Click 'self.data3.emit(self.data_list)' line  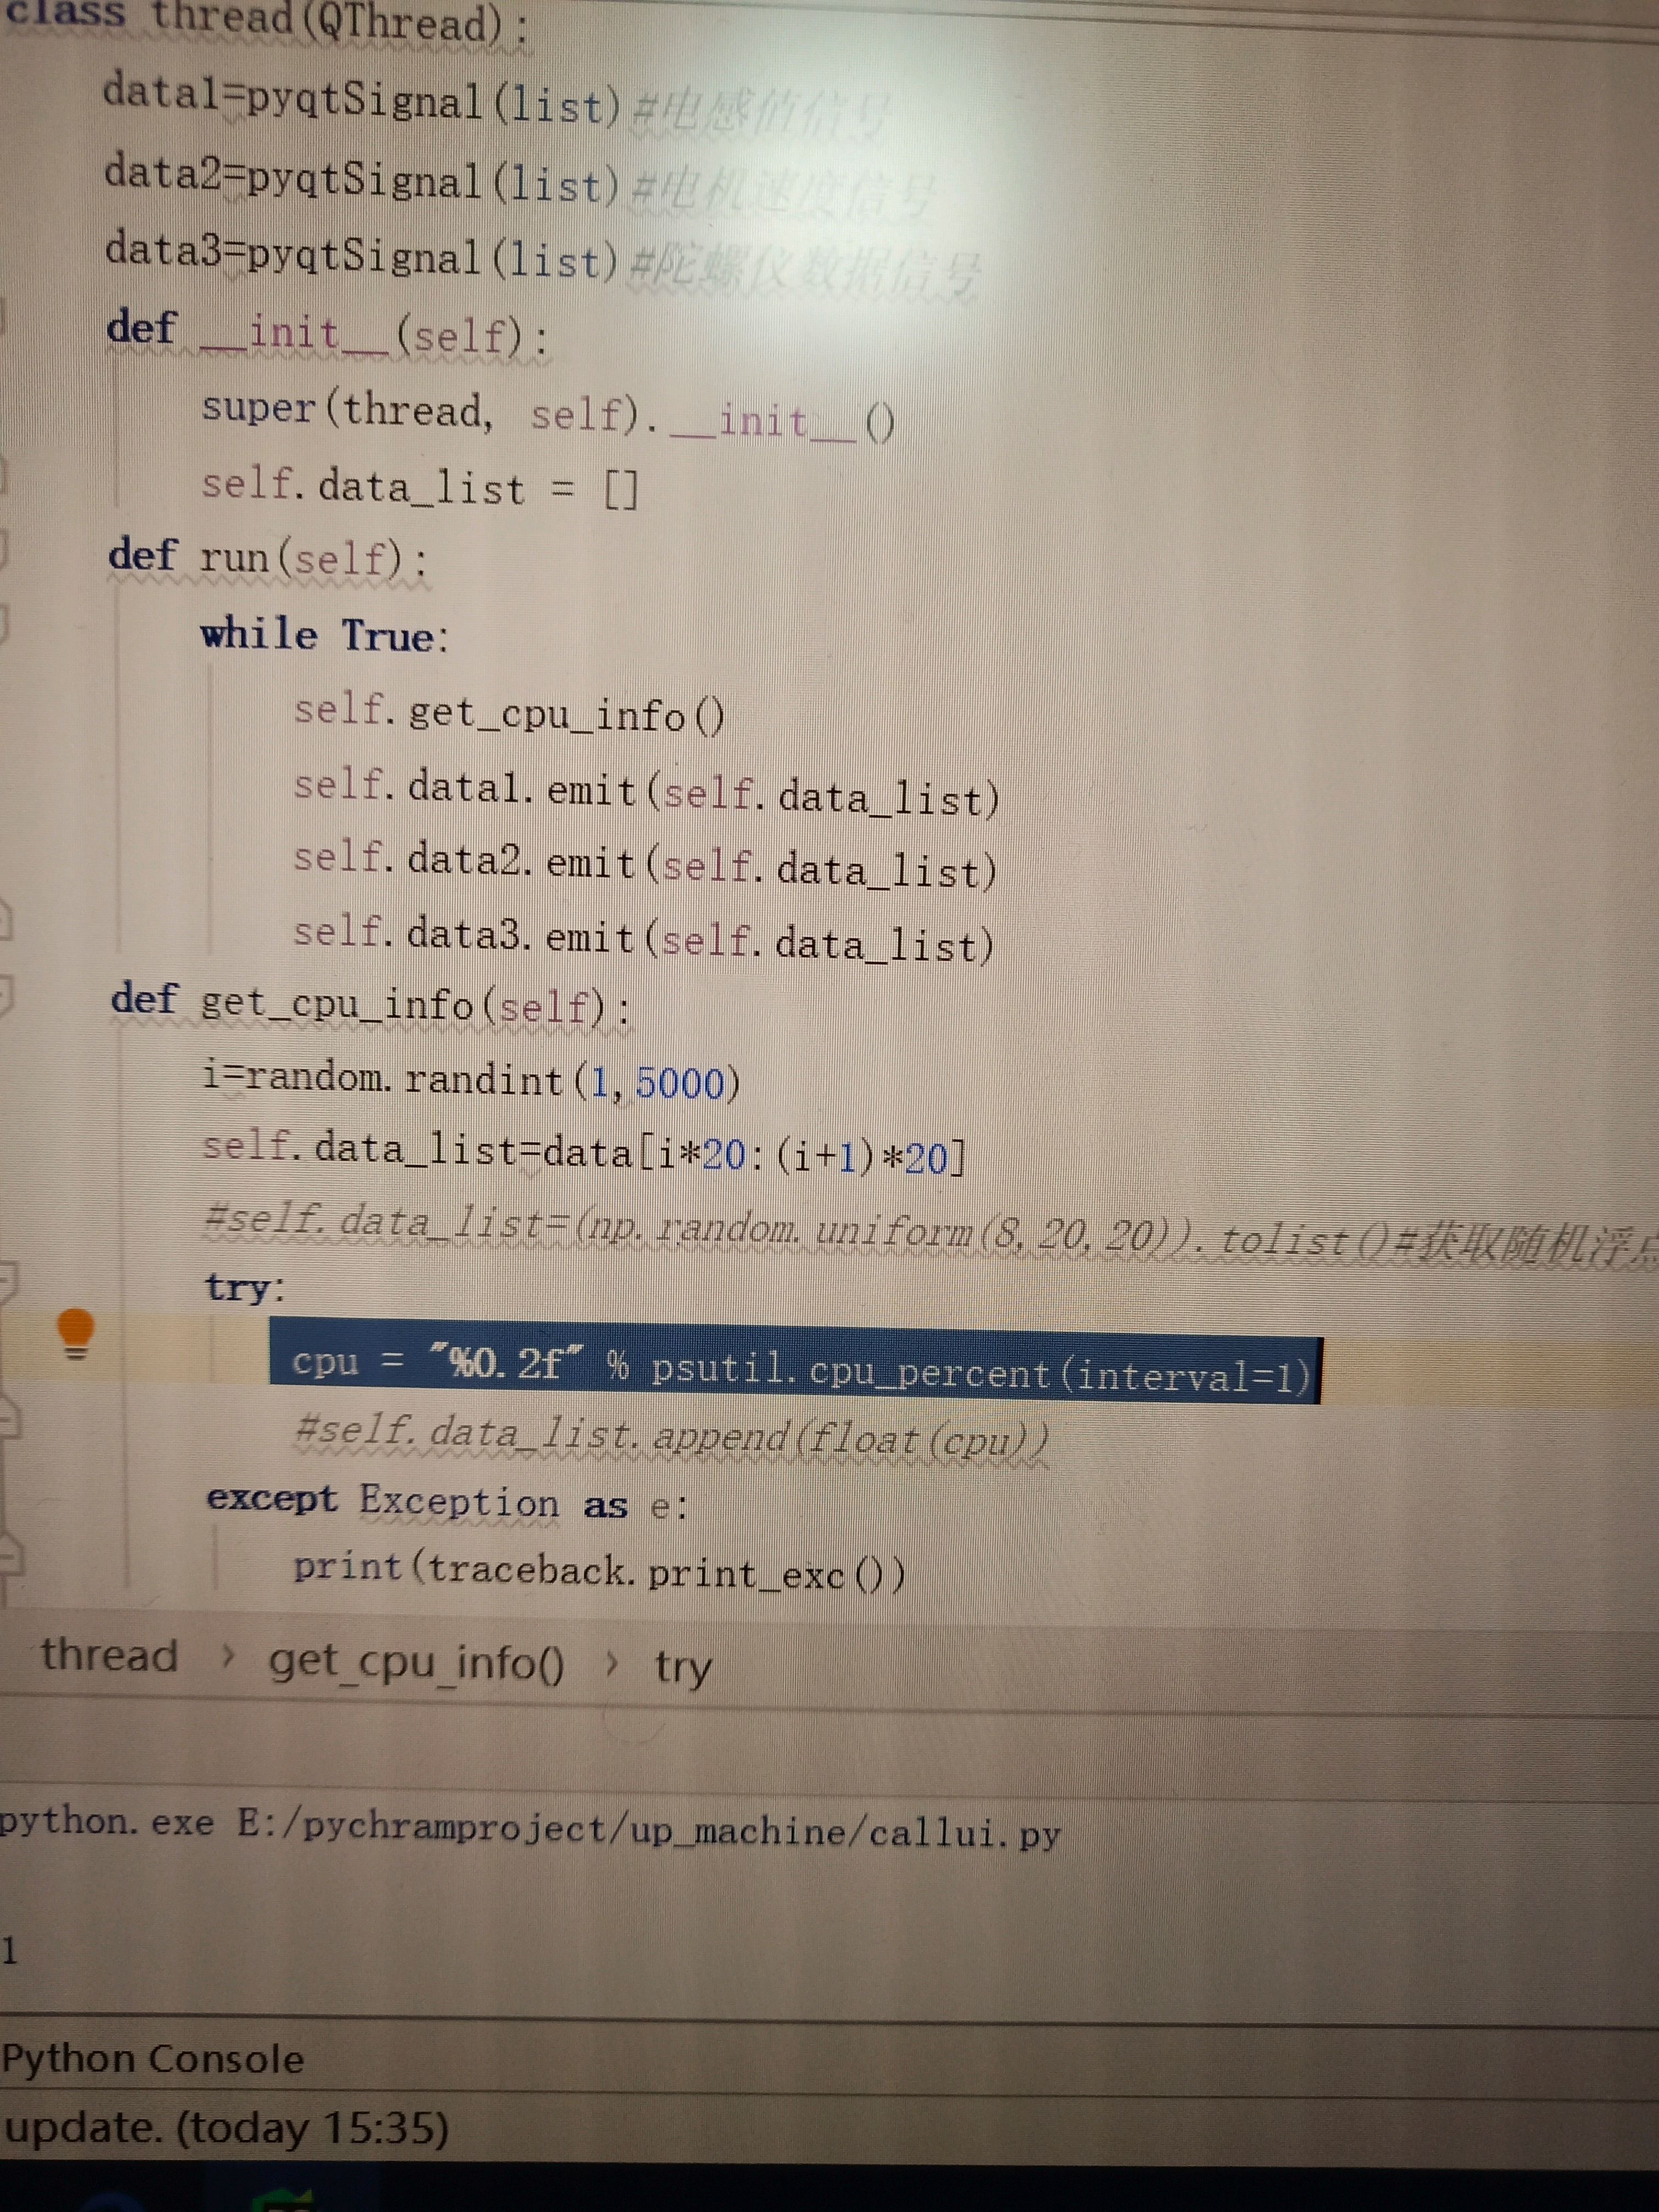[644, 941]
